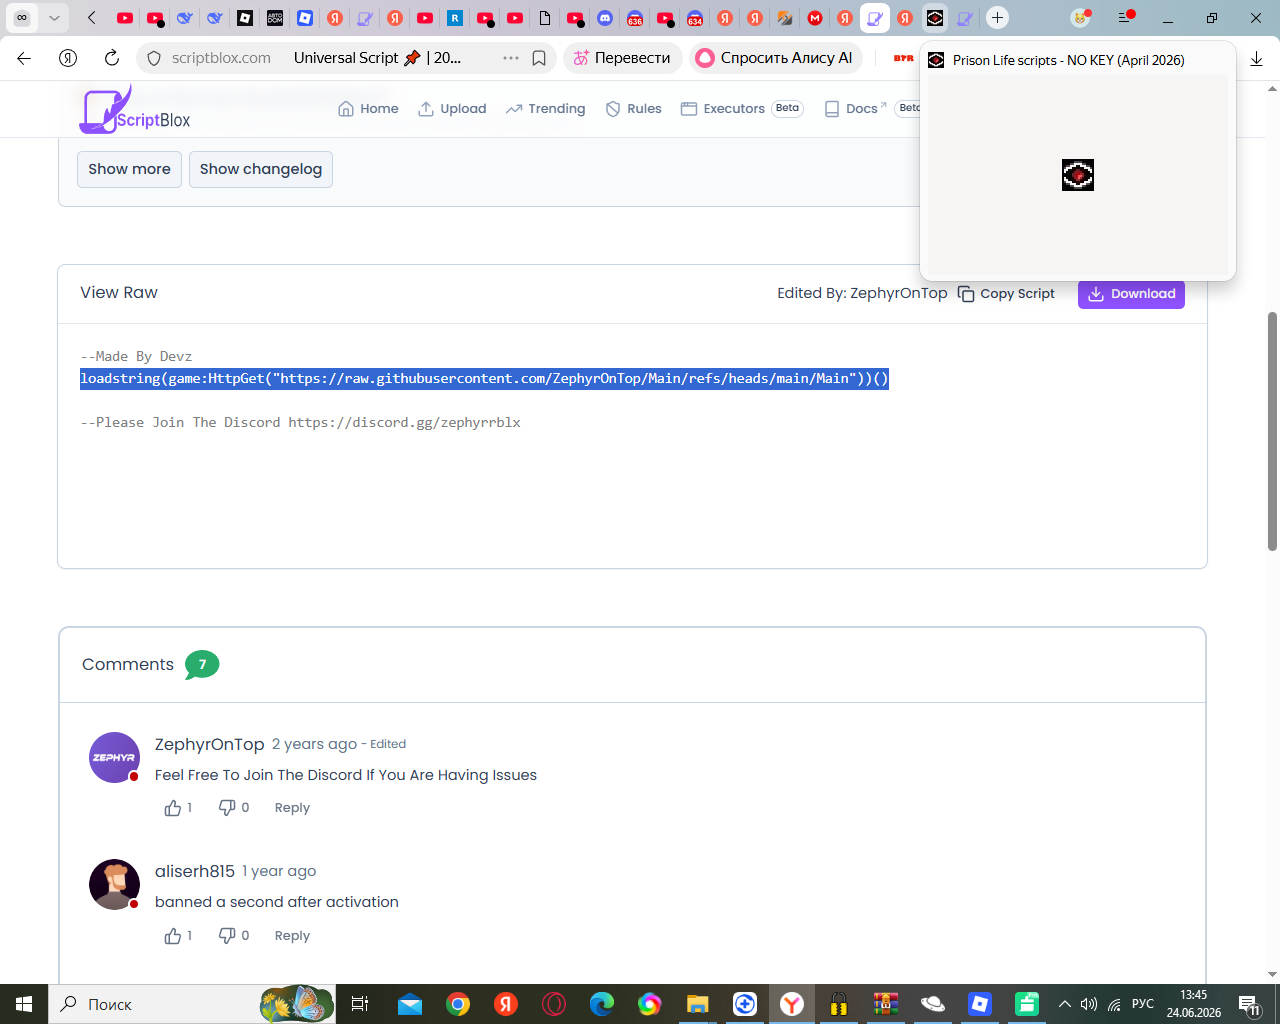Click the volume icon in tray
The image size is (1280, 1024).
[x=1089, y=1004]
